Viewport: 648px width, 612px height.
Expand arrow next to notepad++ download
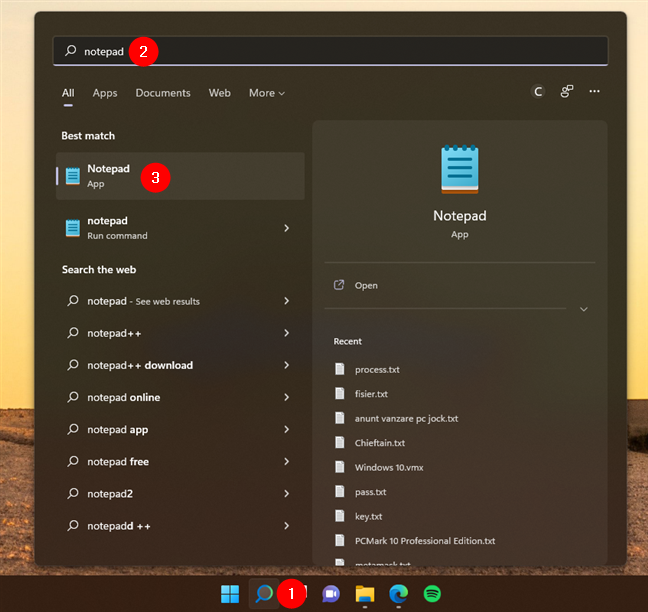[286, 365]
